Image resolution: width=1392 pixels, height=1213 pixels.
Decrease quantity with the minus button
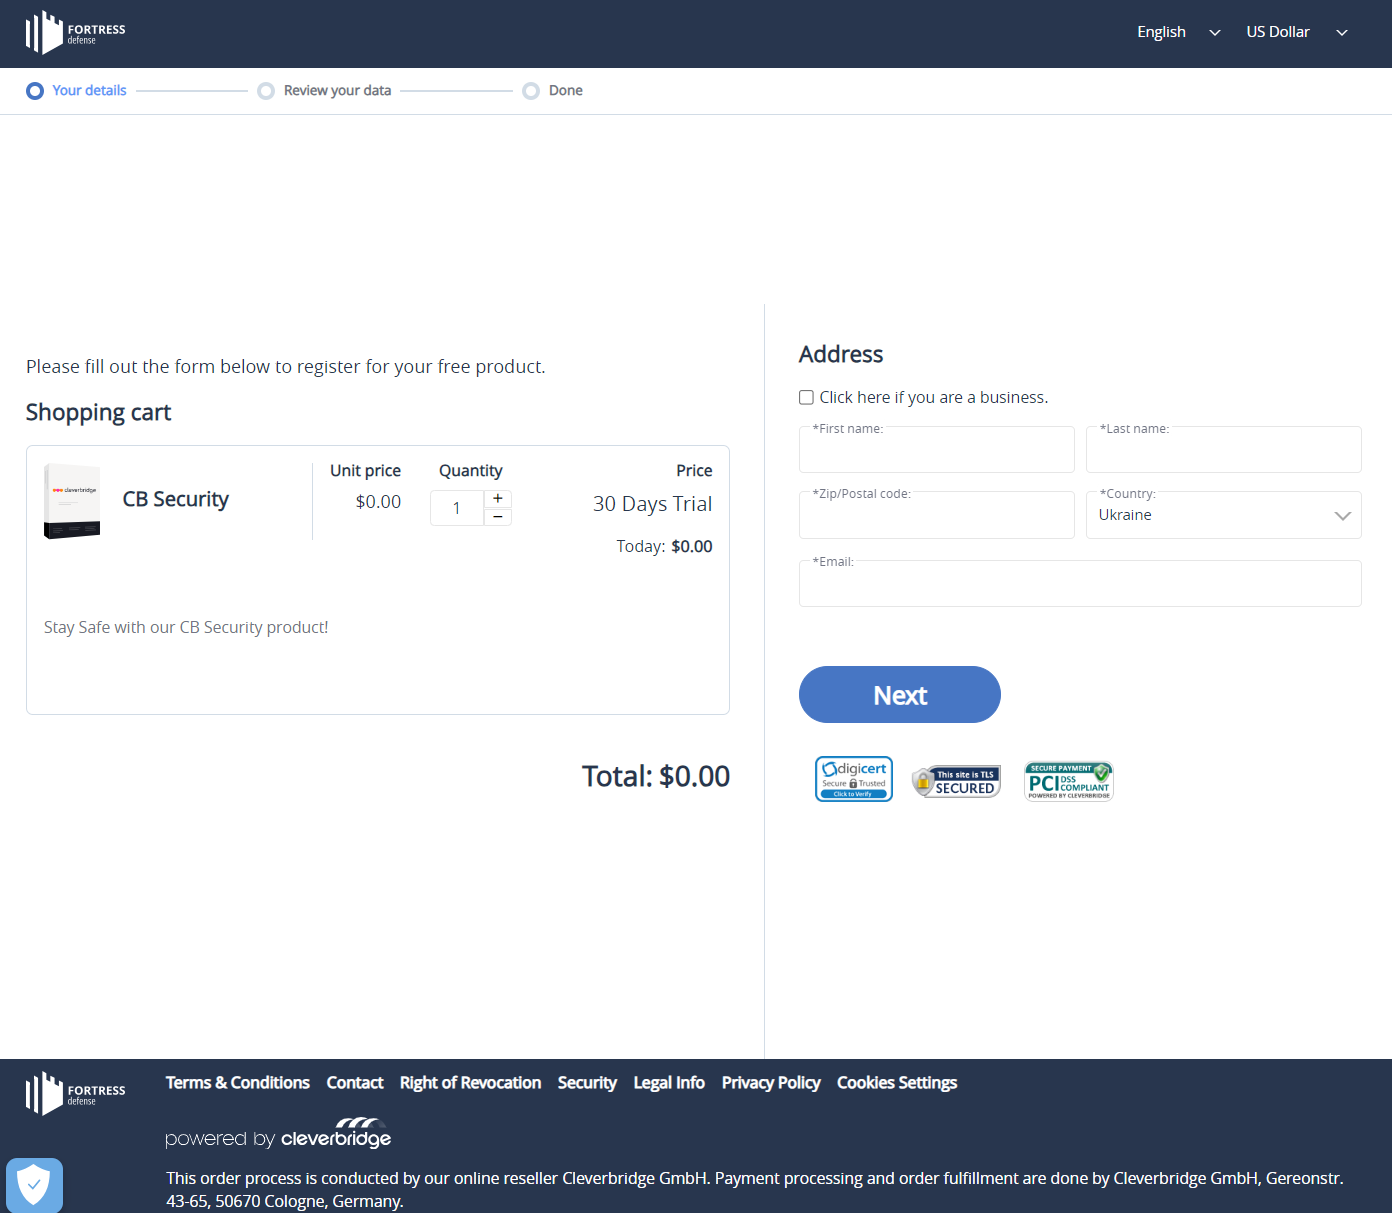coord(498,517)
